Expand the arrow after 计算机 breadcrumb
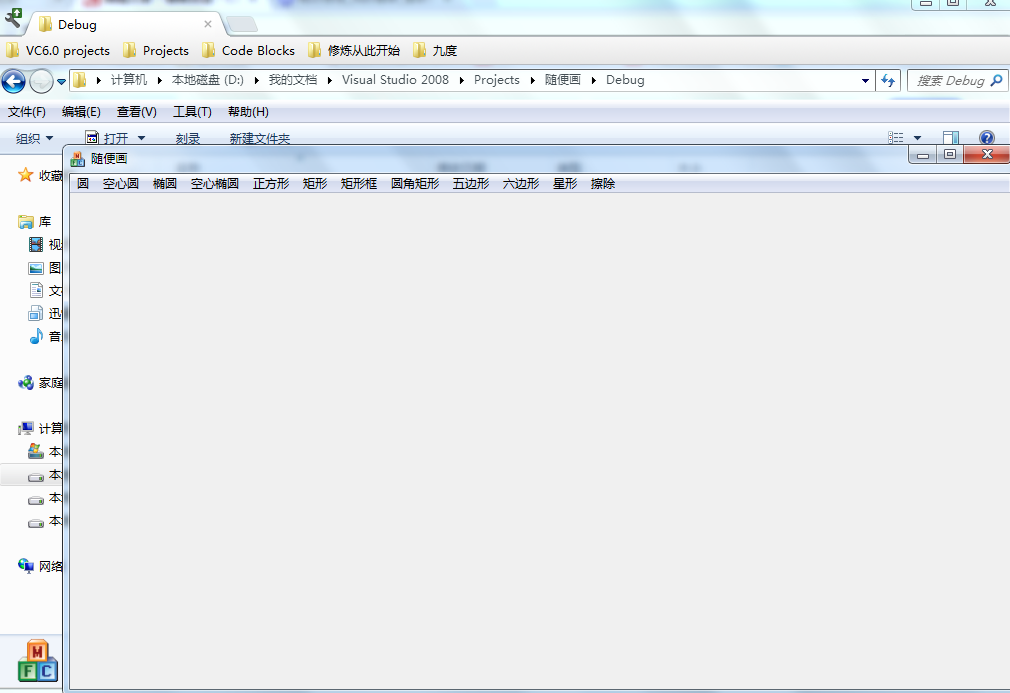The image size is (1010, 693). point(160,81)
